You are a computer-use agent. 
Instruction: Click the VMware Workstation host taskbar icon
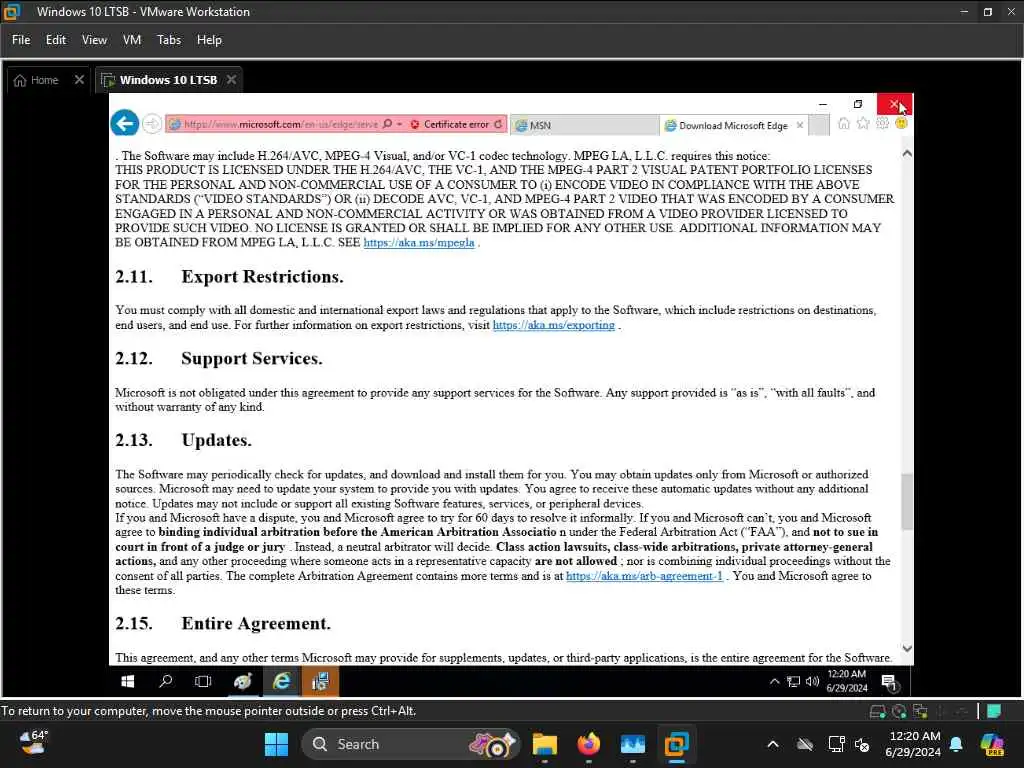677,744
